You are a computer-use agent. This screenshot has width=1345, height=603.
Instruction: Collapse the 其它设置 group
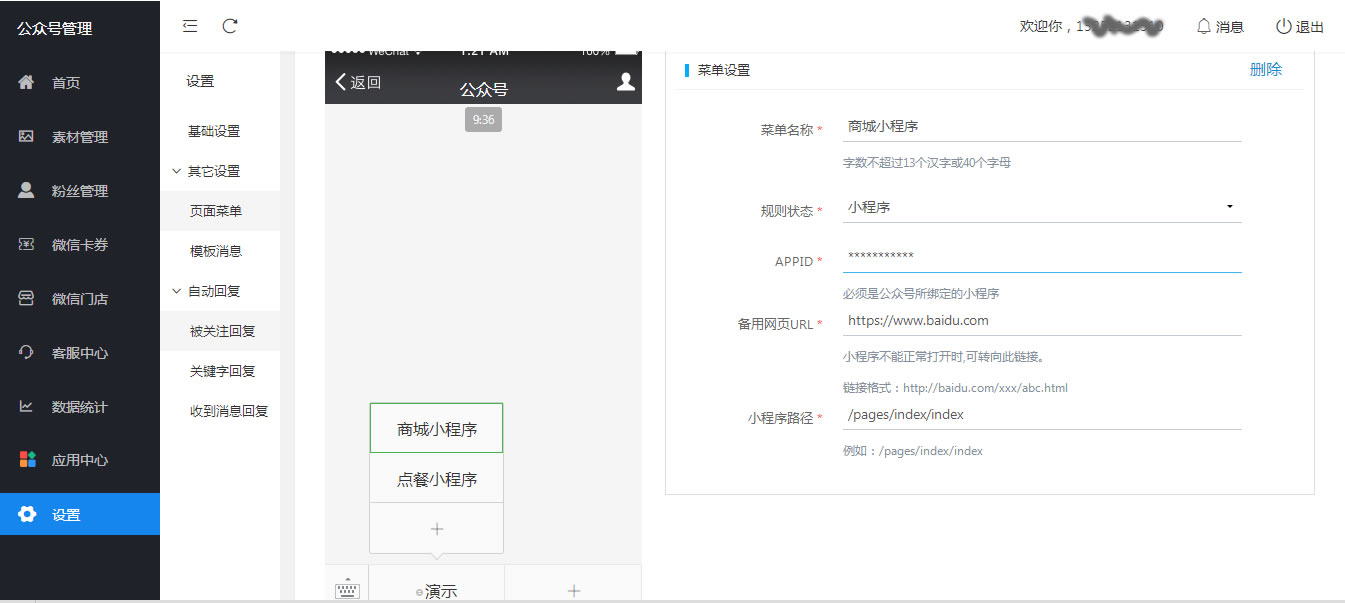[x=176, y=171]
